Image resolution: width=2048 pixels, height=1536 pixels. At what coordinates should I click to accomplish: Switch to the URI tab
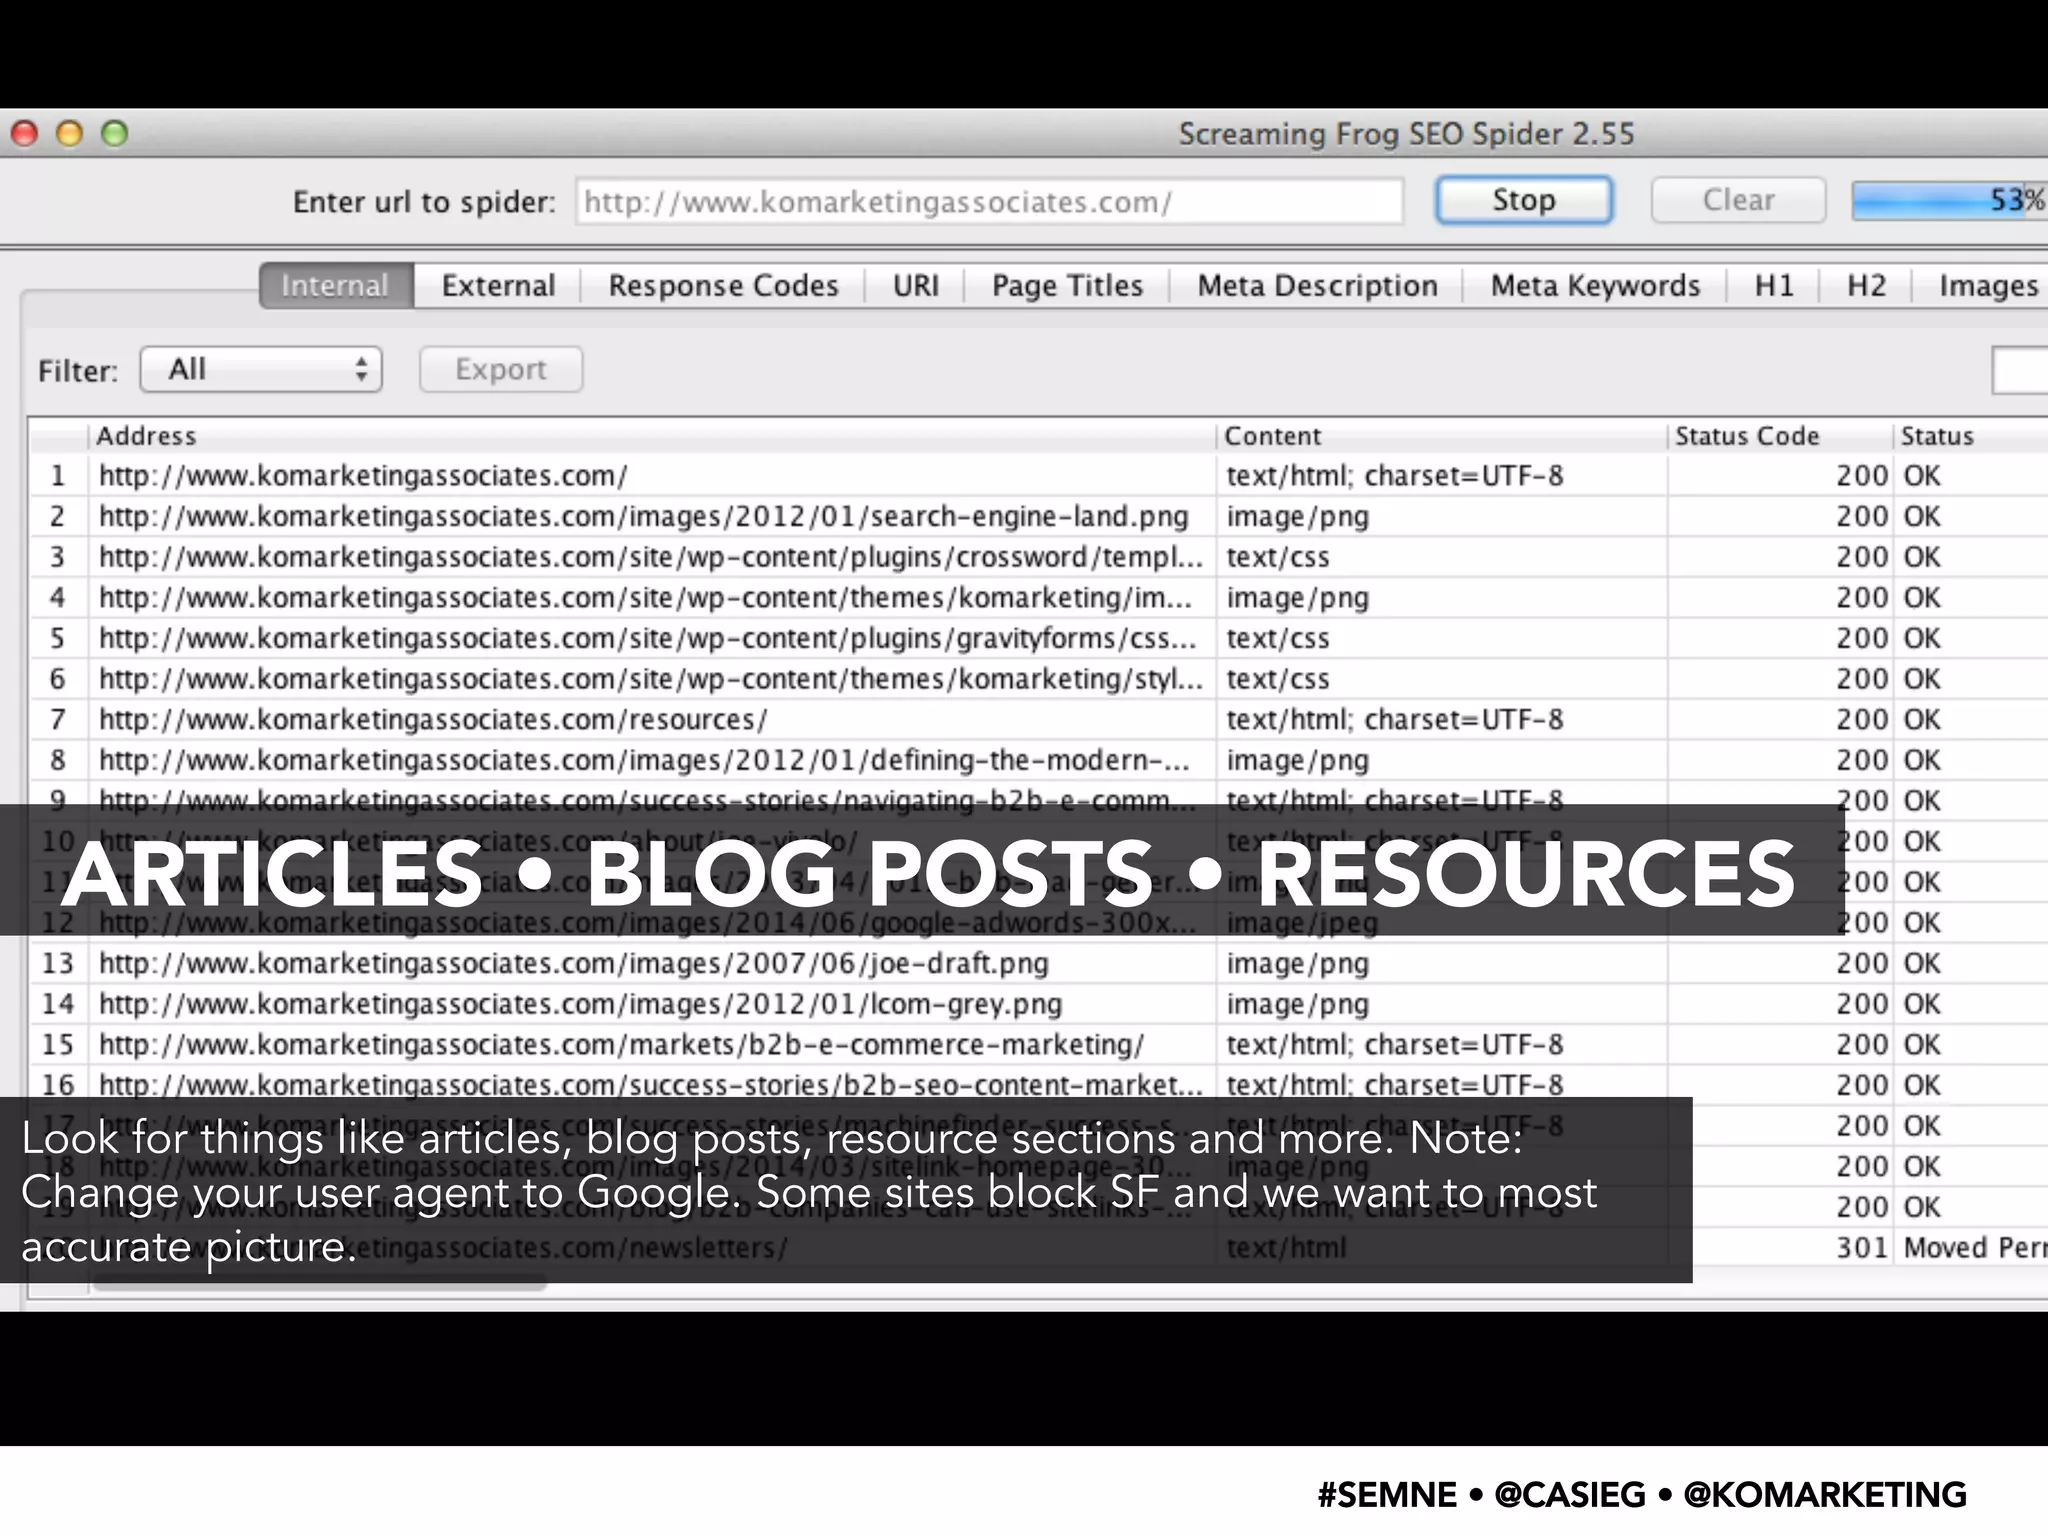916,286
